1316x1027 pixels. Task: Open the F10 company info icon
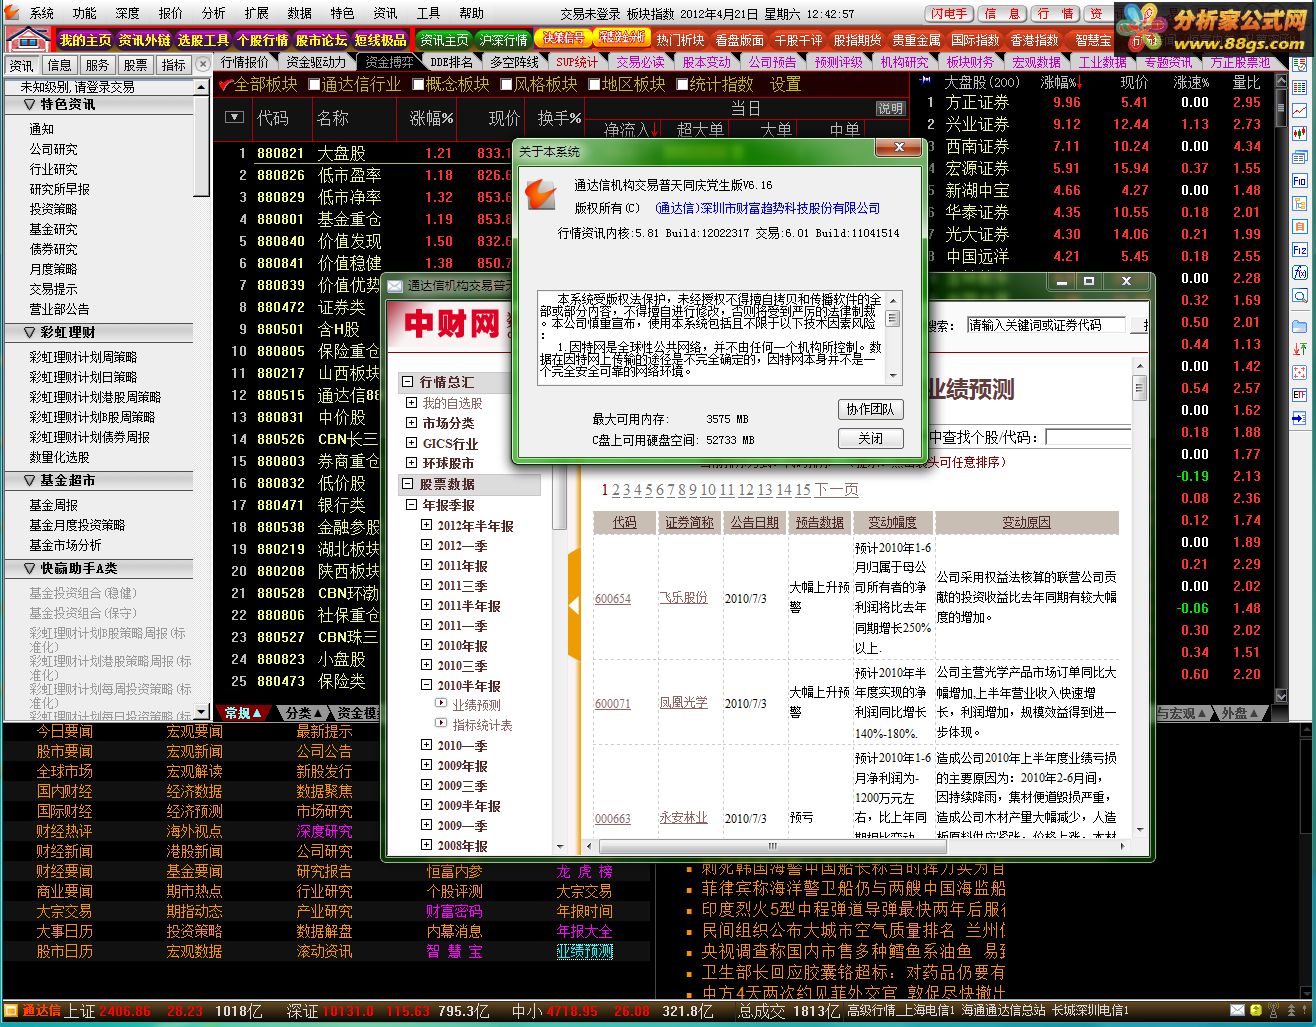pos(1300,181)
